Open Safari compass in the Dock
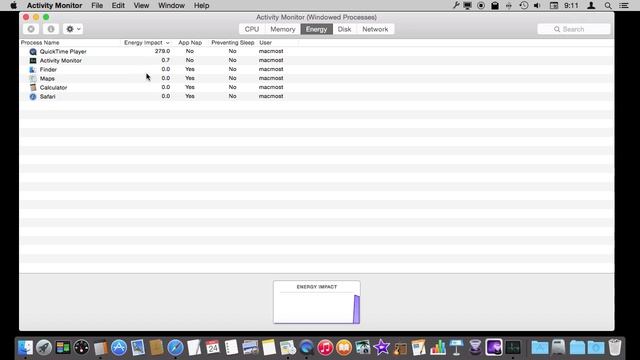The height and width of the screenshot is (360, 640). click(175, 348)
